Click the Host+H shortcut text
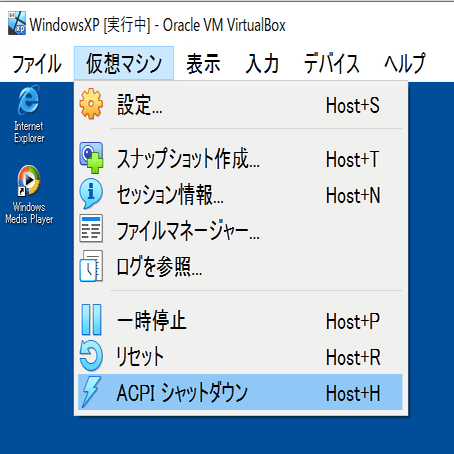Image resolution: width=454 pixels, height=454 pixels. pyautogui.click(x=353, y=393)
